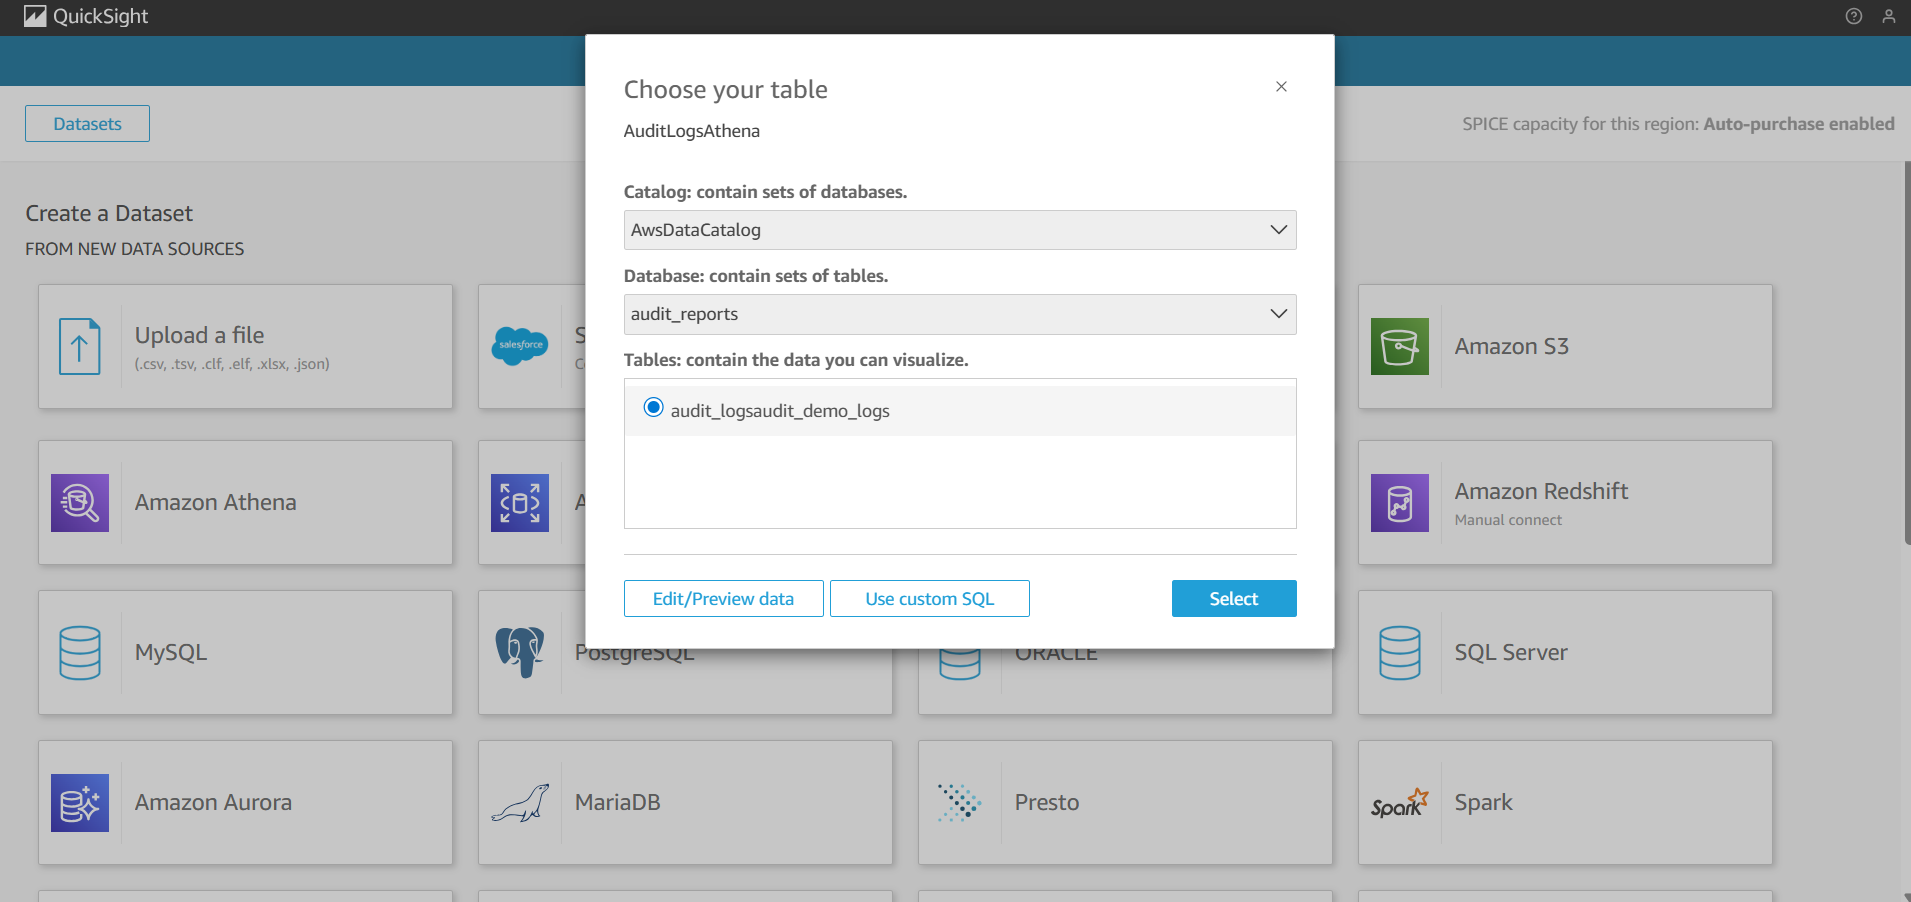The height and width of the screenshot is (902, 1911).
Task: Click the Use custom SQL button
Action: click(x=930, y=599)
